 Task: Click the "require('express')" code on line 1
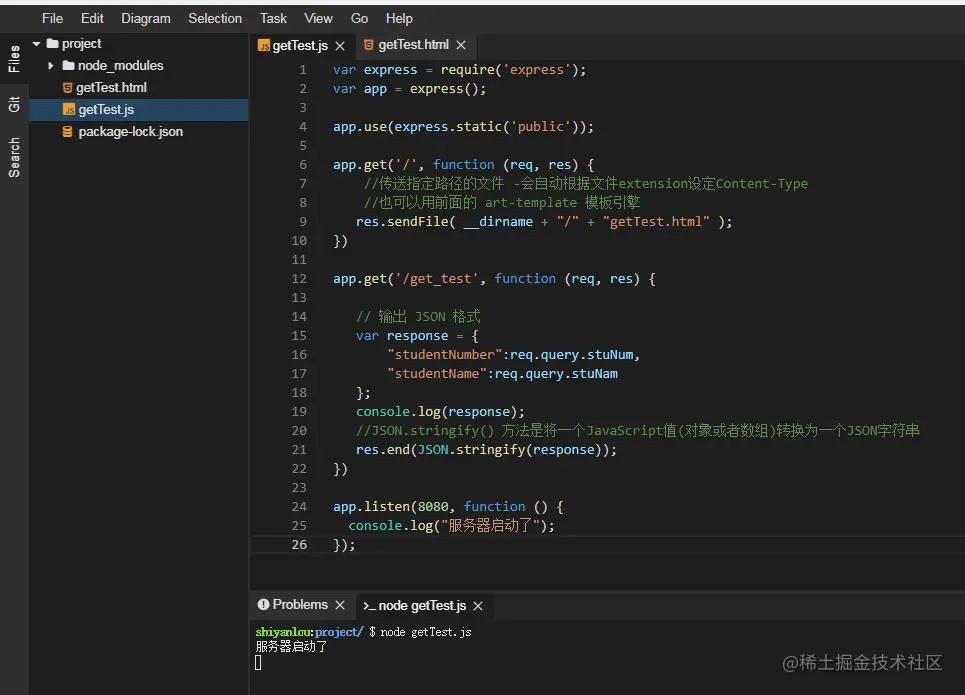513,70
